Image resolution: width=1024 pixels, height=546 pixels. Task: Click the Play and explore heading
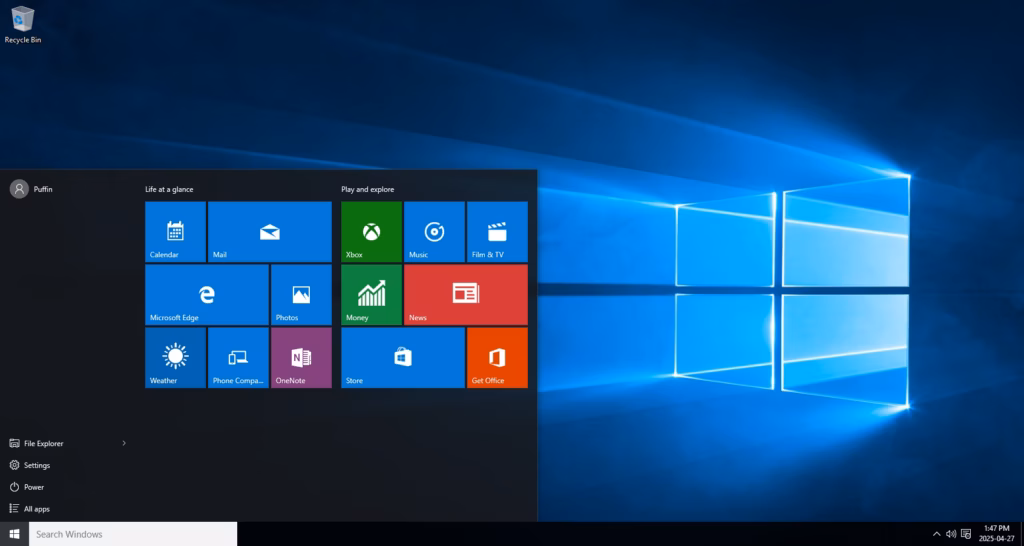368,189
